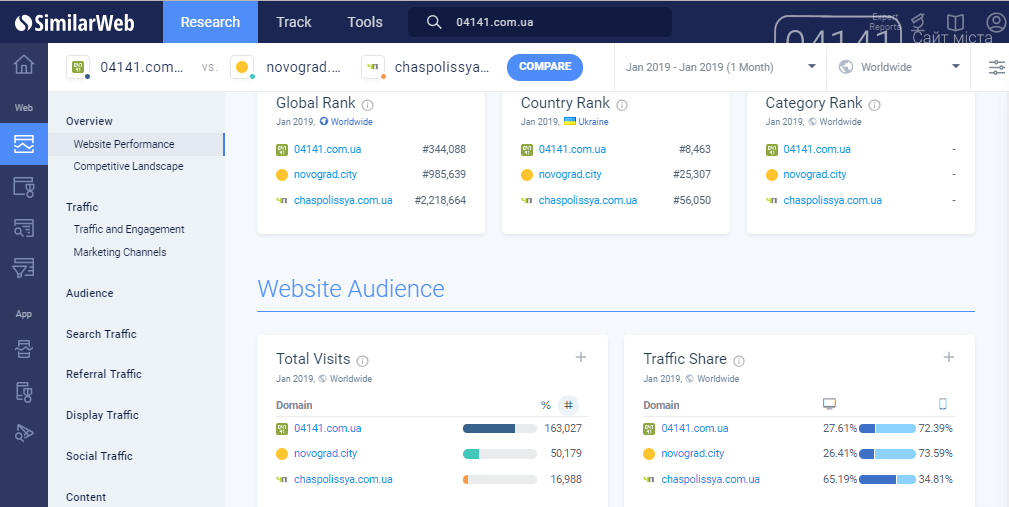Switch Total Visits to percent view
This screenshot has width=1009, height=507.
[546, 405]
